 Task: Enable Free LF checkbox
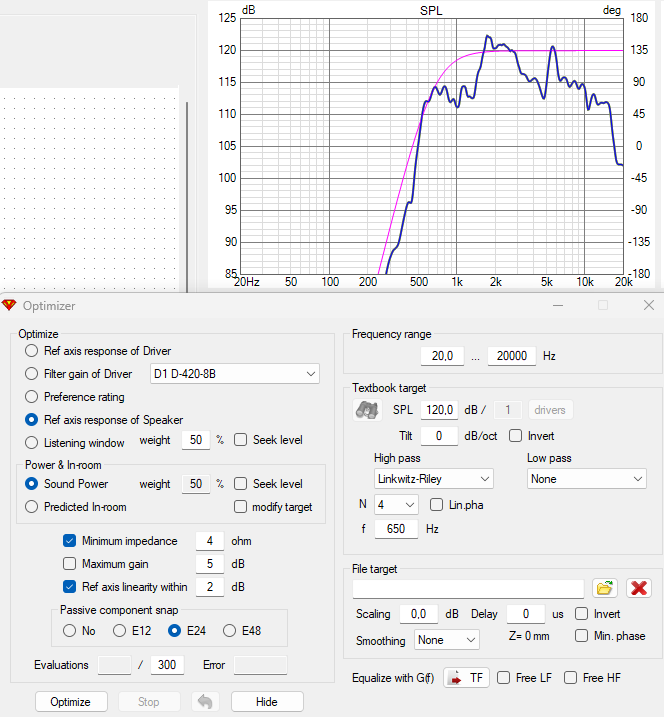[x=503, y=677]
